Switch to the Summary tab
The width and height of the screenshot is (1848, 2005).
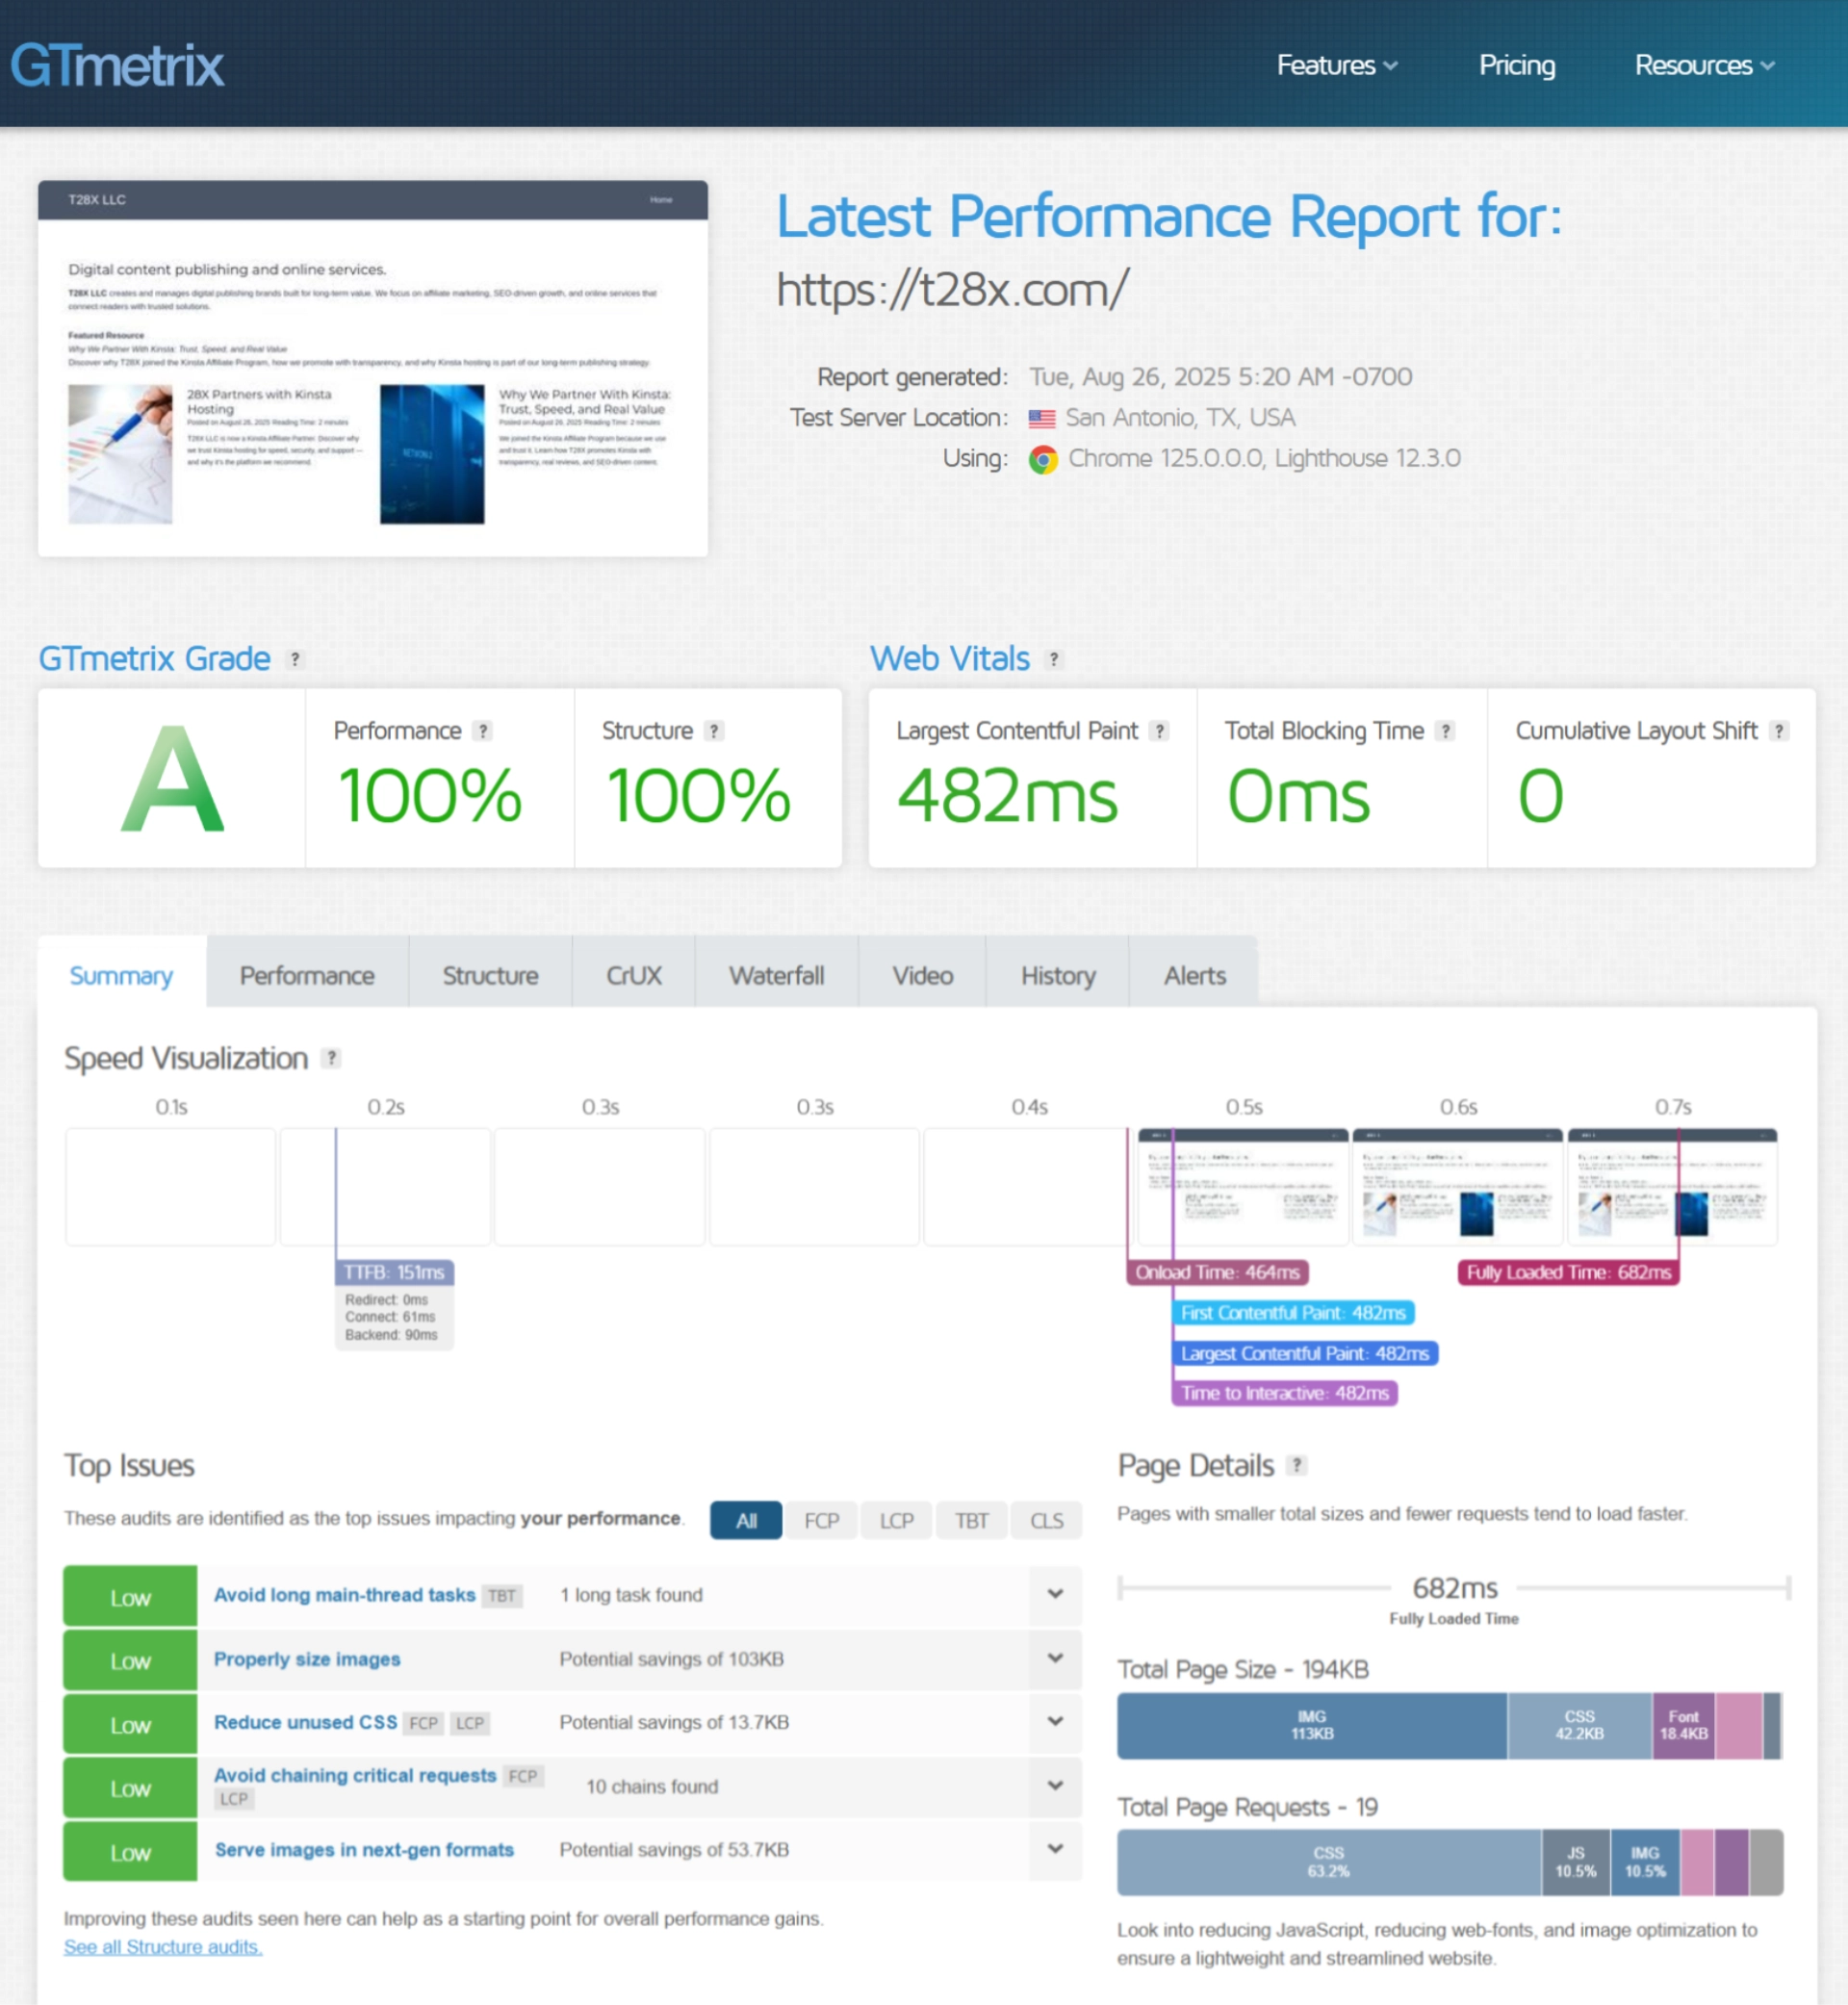[121, 975]
